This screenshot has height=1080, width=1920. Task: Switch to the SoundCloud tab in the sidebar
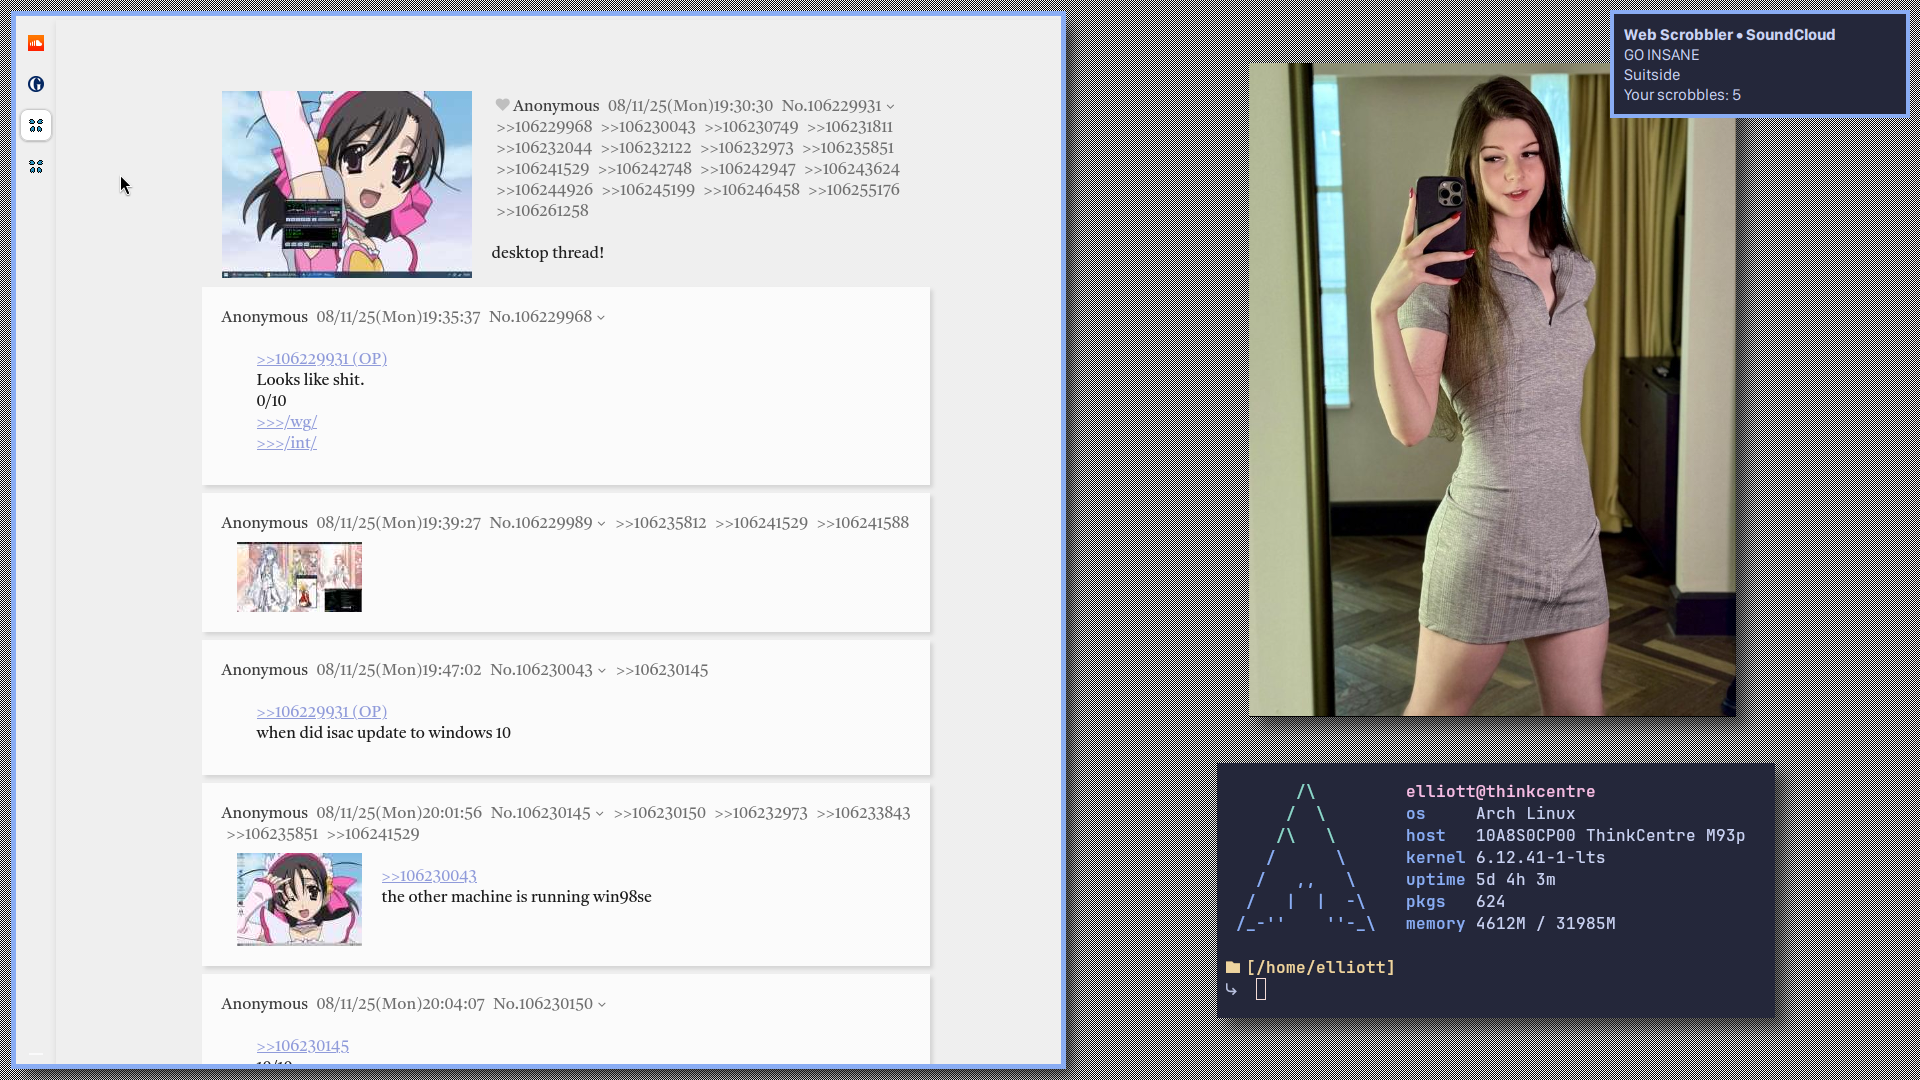36,43
